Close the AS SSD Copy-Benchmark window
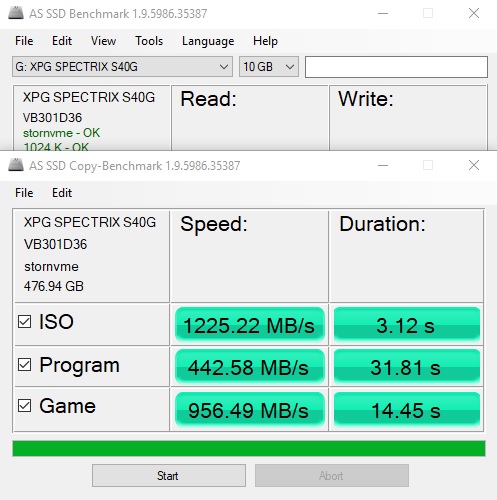This screenshot has height=500, width=497. point(474,165)
